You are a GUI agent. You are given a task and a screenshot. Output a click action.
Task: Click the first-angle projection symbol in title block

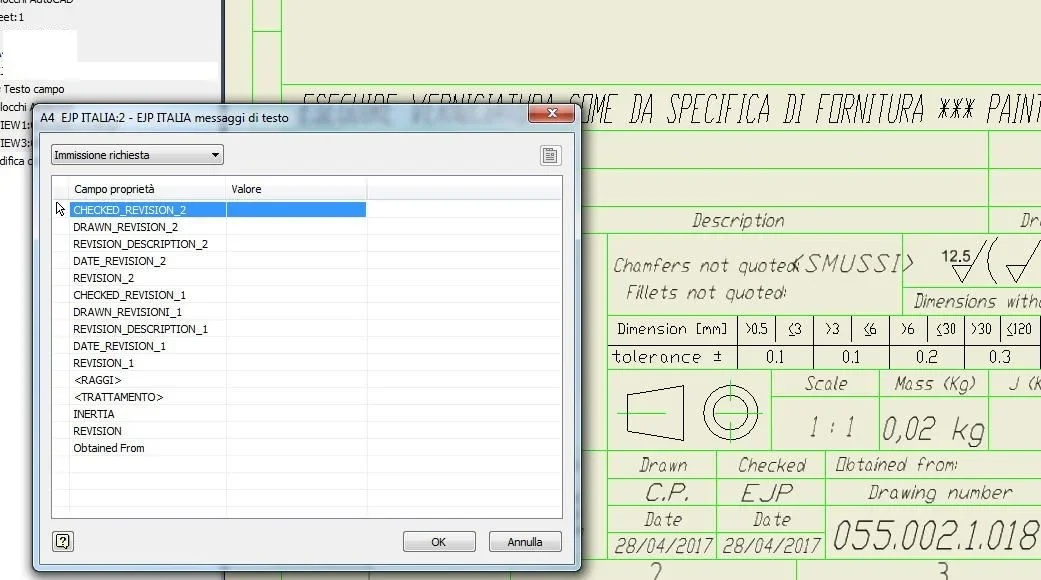point(690,412)
